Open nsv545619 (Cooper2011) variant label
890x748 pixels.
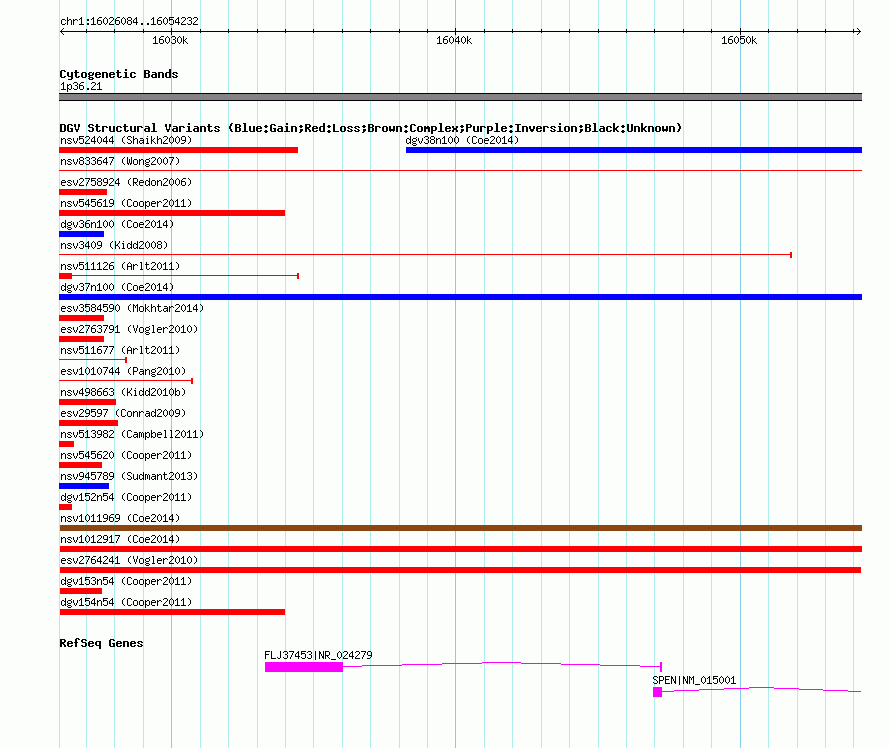pos(126,203)
